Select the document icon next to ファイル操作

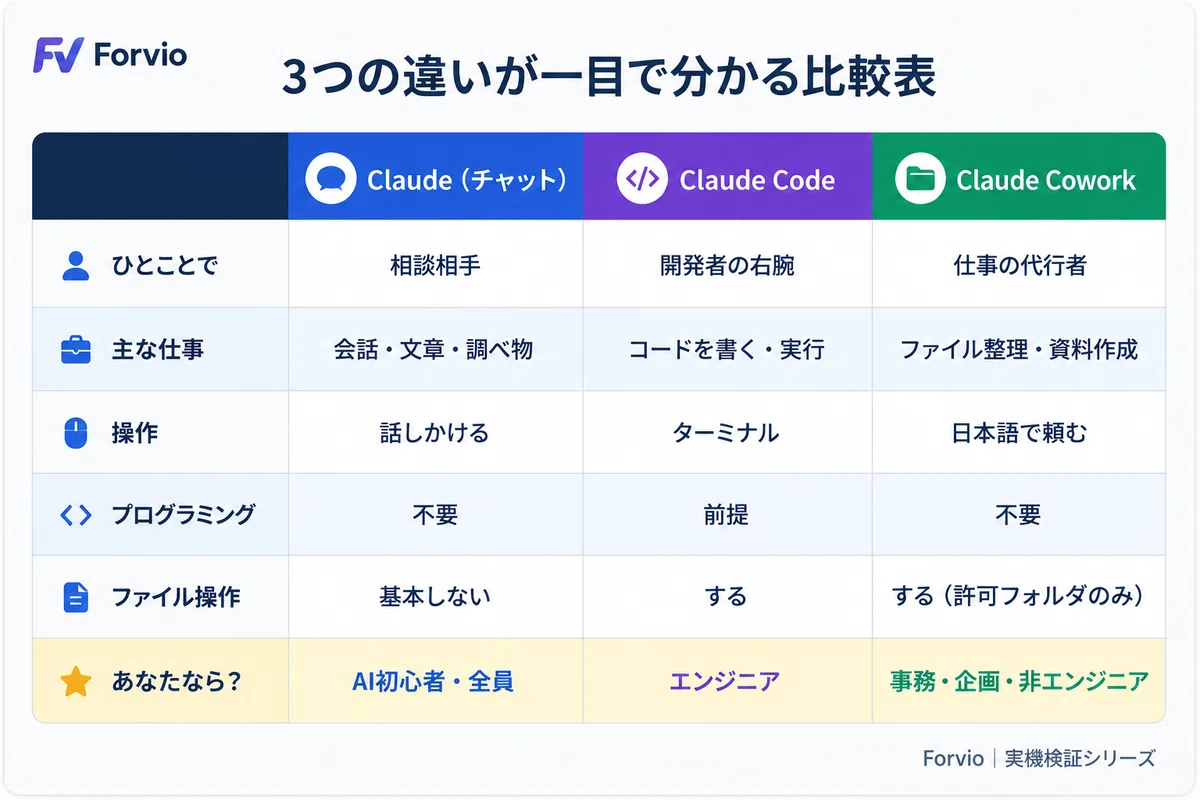point(76,597)
